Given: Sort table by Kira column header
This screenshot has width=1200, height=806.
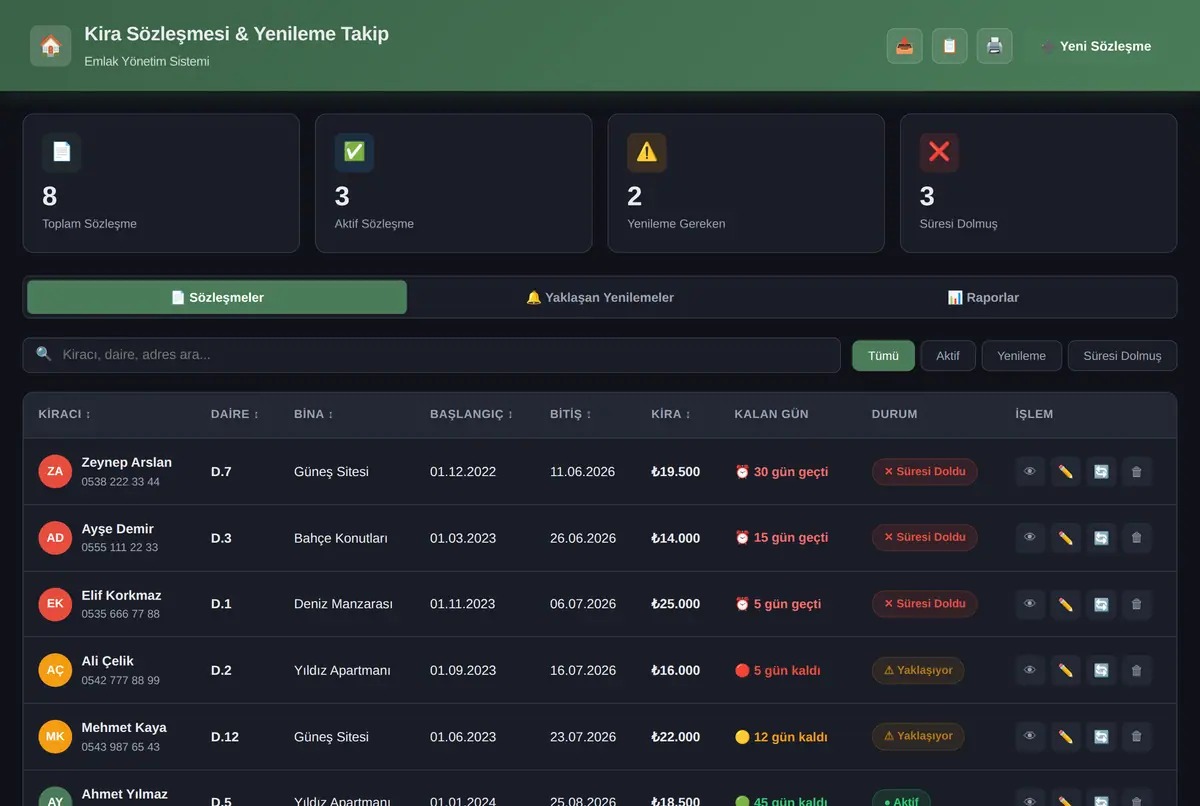Looking at the screenshot, I should pos(671,414).
